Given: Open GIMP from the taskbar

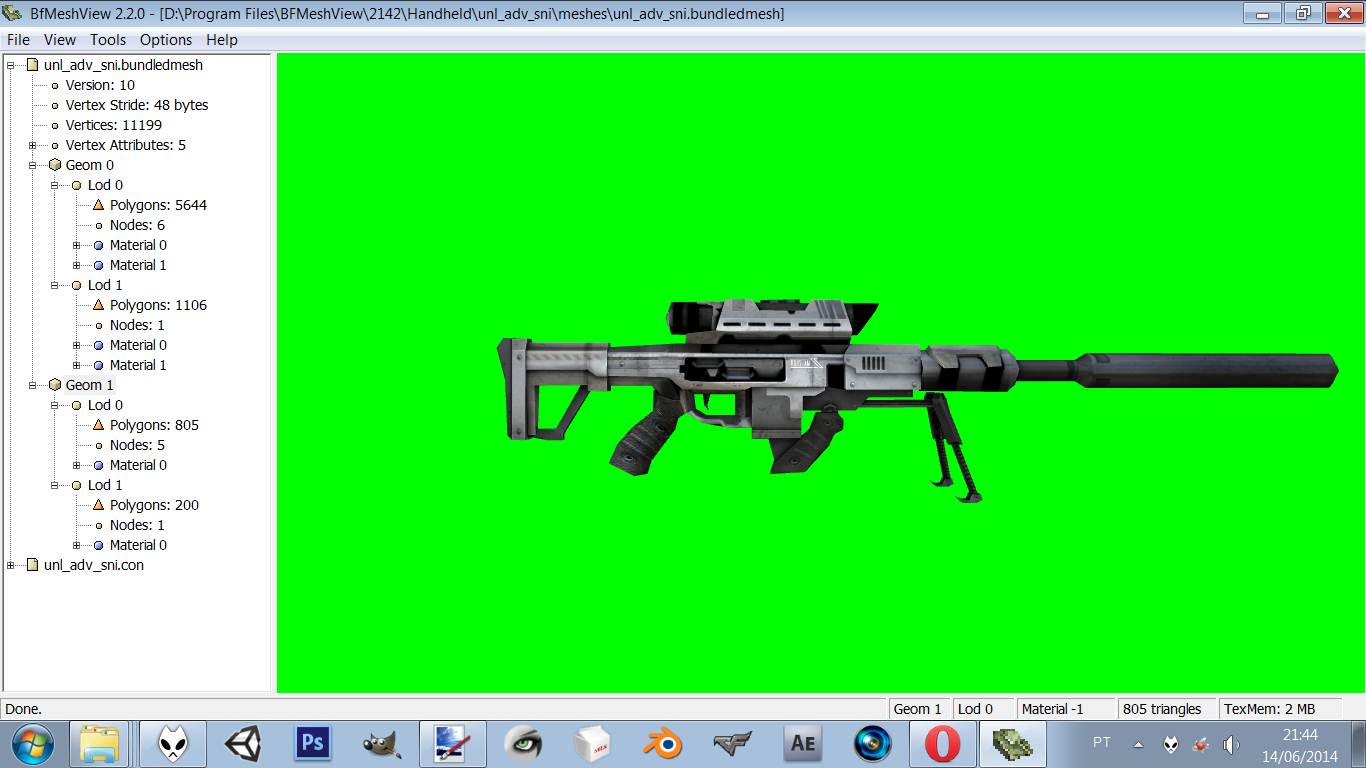Looking at the screenshot, I should 382,744.
